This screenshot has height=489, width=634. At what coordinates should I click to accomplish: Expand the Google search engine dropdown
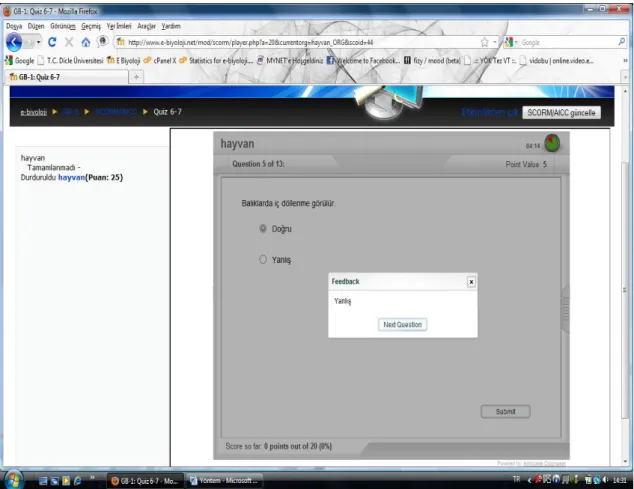click(x=511, y=42)
